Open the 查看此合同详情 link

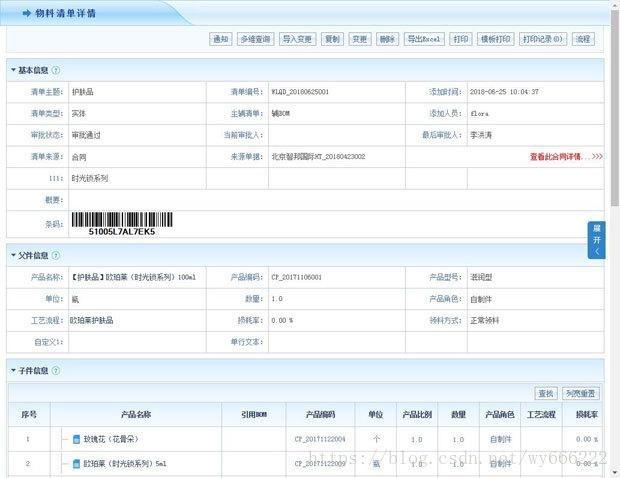pos(566,157)
